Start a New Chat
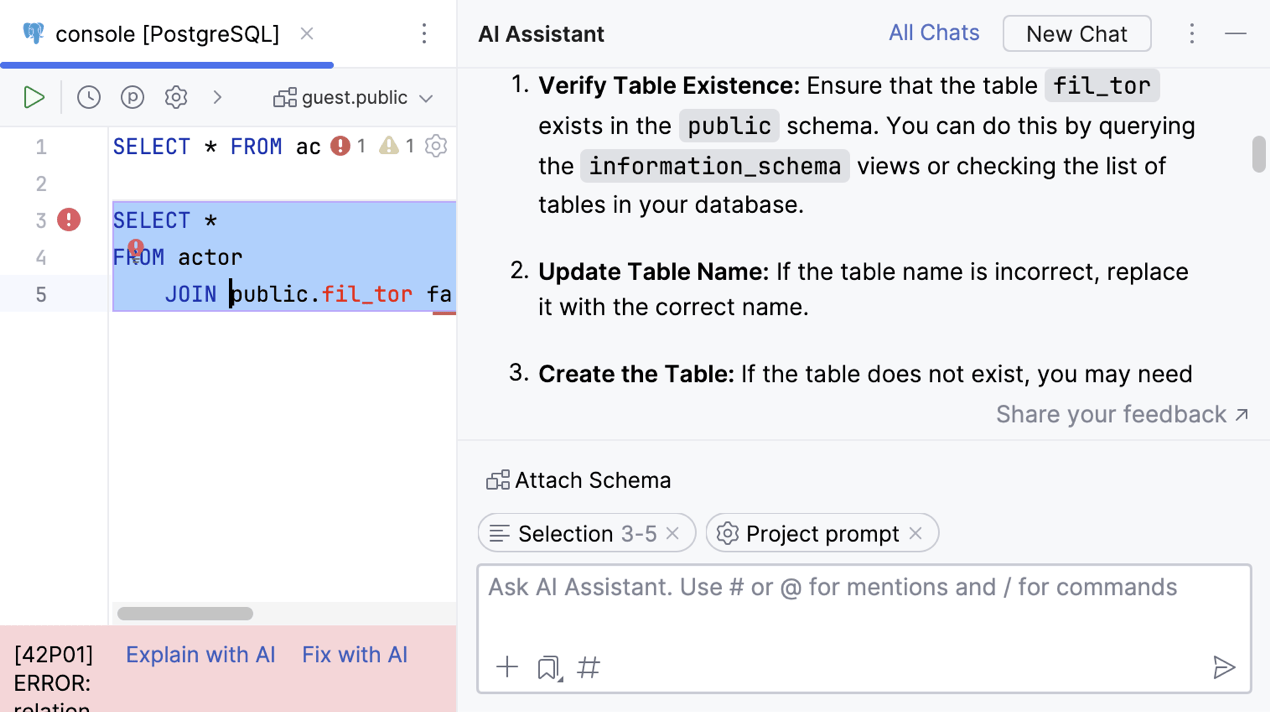Screen dimensions: 1270x712 coord(1076,34)
